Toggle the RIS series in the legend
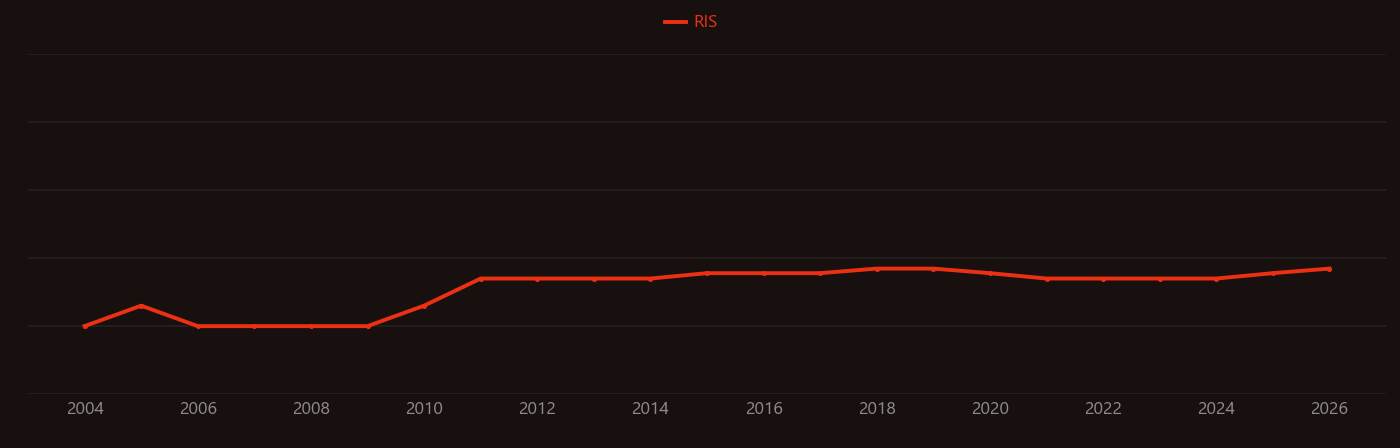1400x448 pixels. (690, 22)
